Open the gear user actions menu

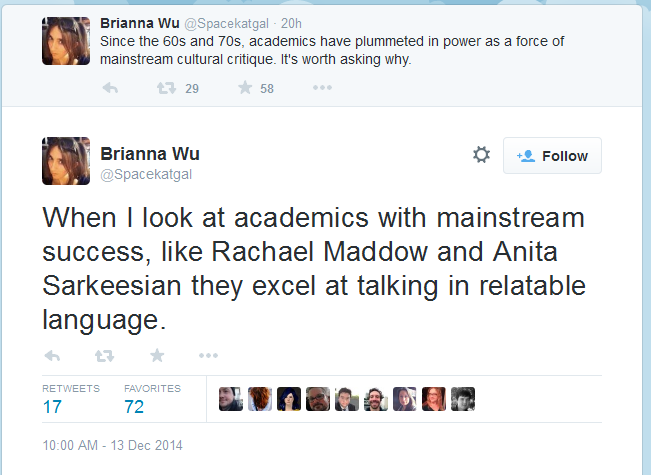tap(481, 154)
